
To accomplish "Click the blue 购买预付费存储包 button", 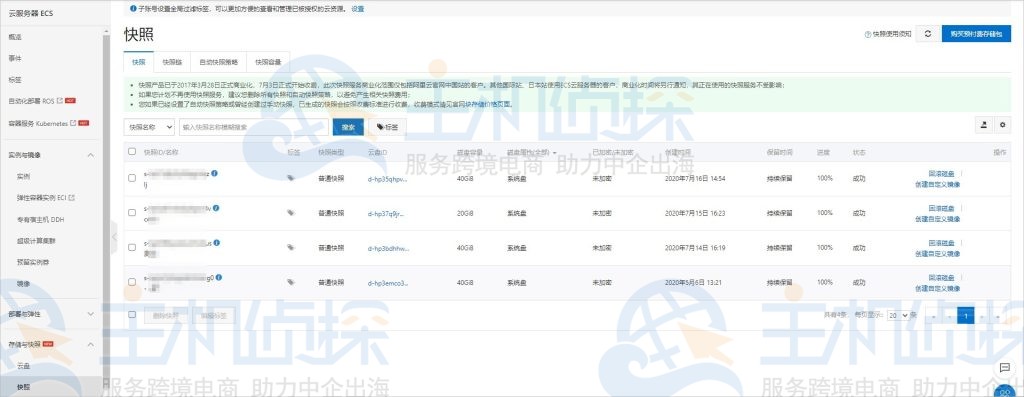I will tap(976, 33).
